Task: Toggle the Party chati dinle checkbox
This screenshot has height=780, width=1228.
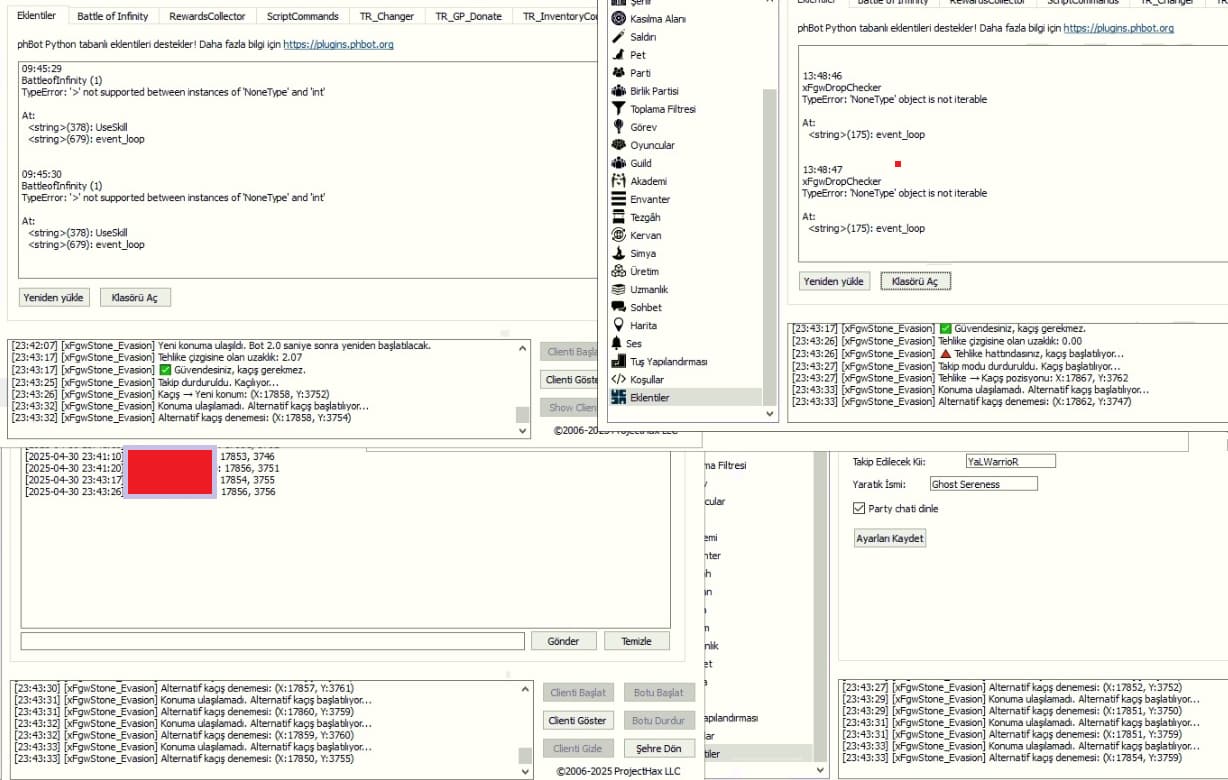Action: (859, 508)
